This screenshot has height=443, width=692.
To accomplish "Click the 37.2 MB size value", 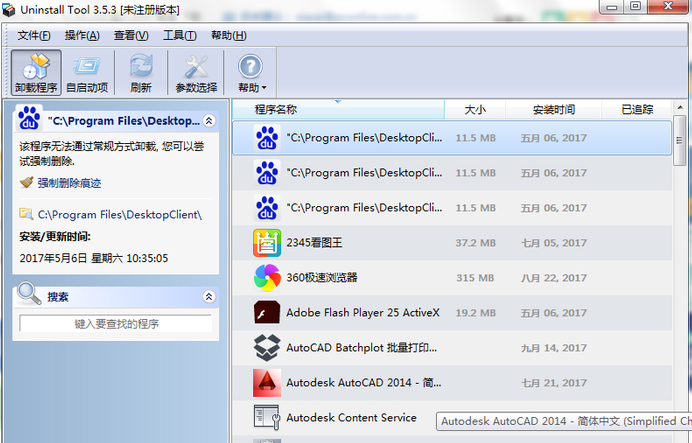I will [x=475, y=243].
